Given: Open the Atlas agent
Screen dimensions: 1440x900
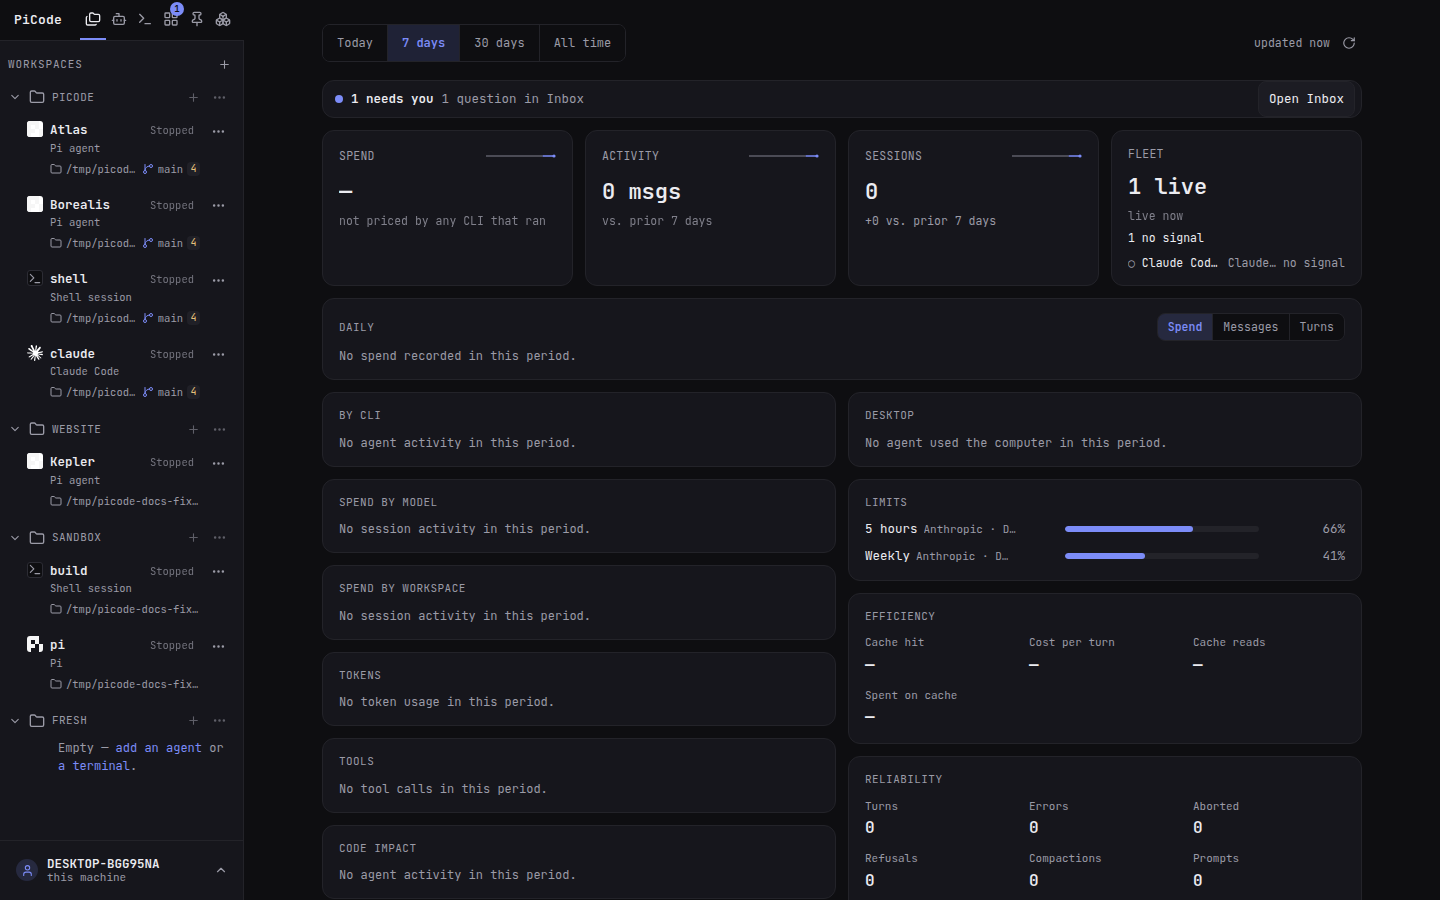Looking at the screenshot, I should (122, 149).
